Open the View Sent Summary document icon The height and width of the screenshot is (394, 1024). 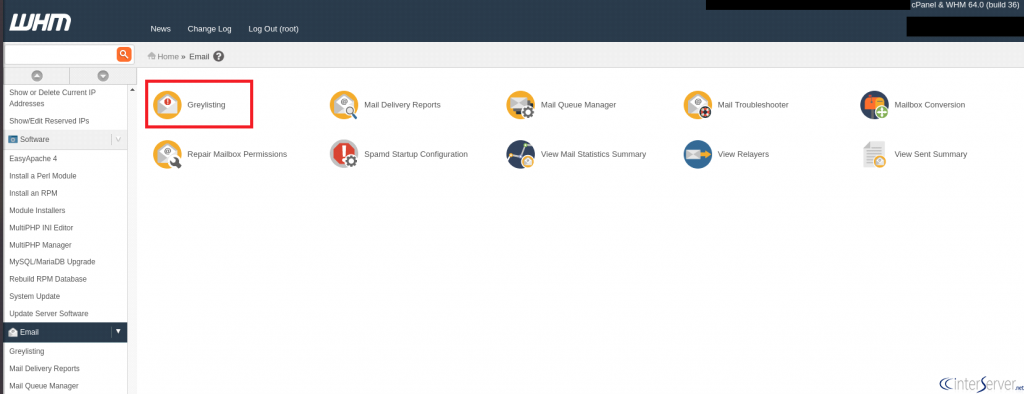874,154
